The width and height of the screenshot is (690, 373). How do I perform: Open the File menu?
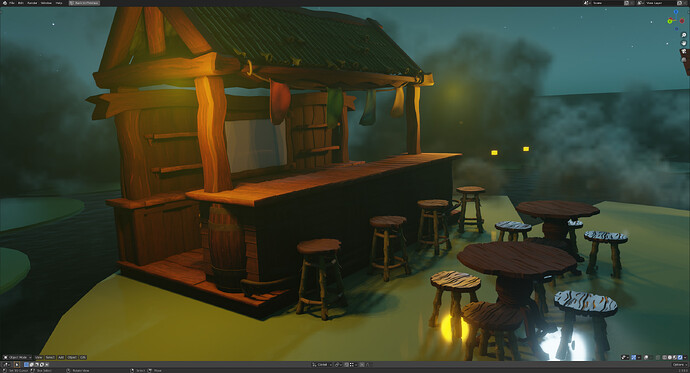(11, 3)
